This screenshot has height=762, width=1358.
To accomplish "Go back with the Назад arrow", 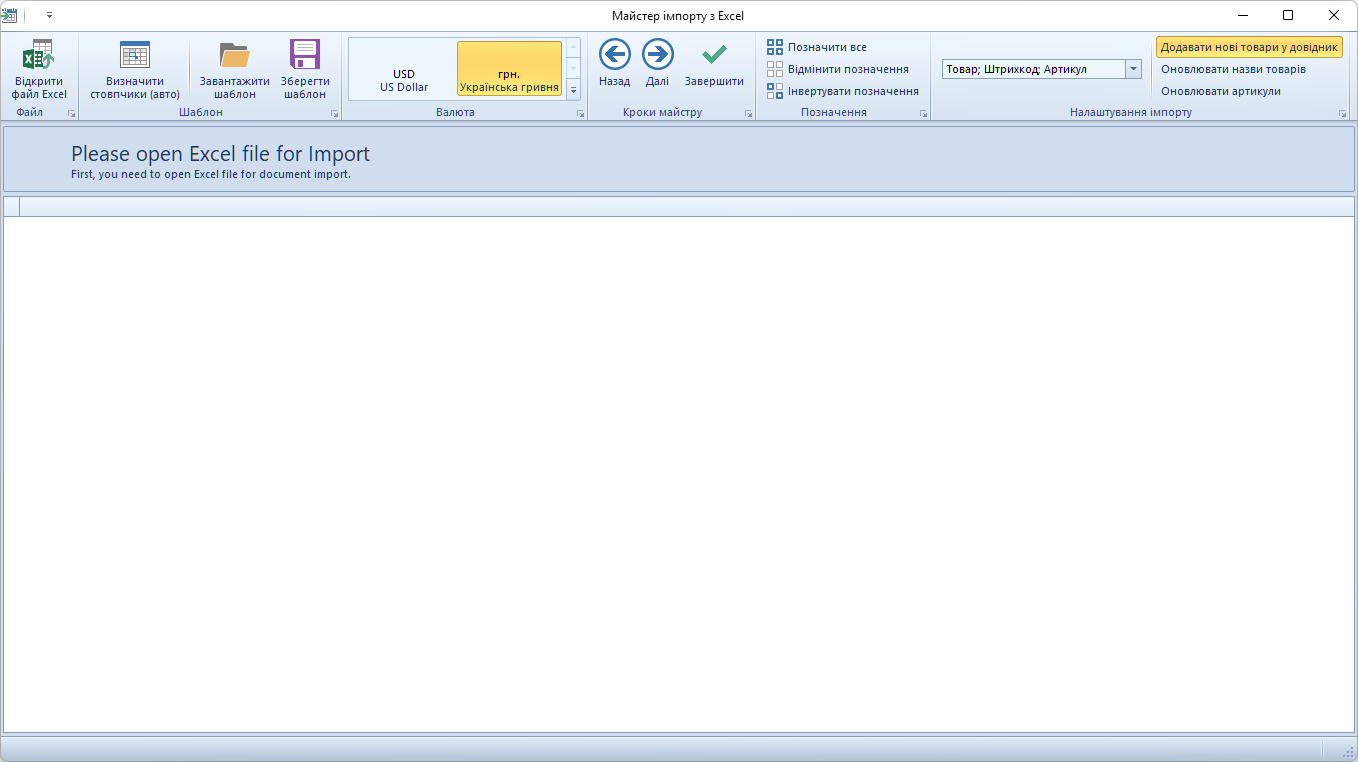I will pyautogui.click(x=614, y=64).
